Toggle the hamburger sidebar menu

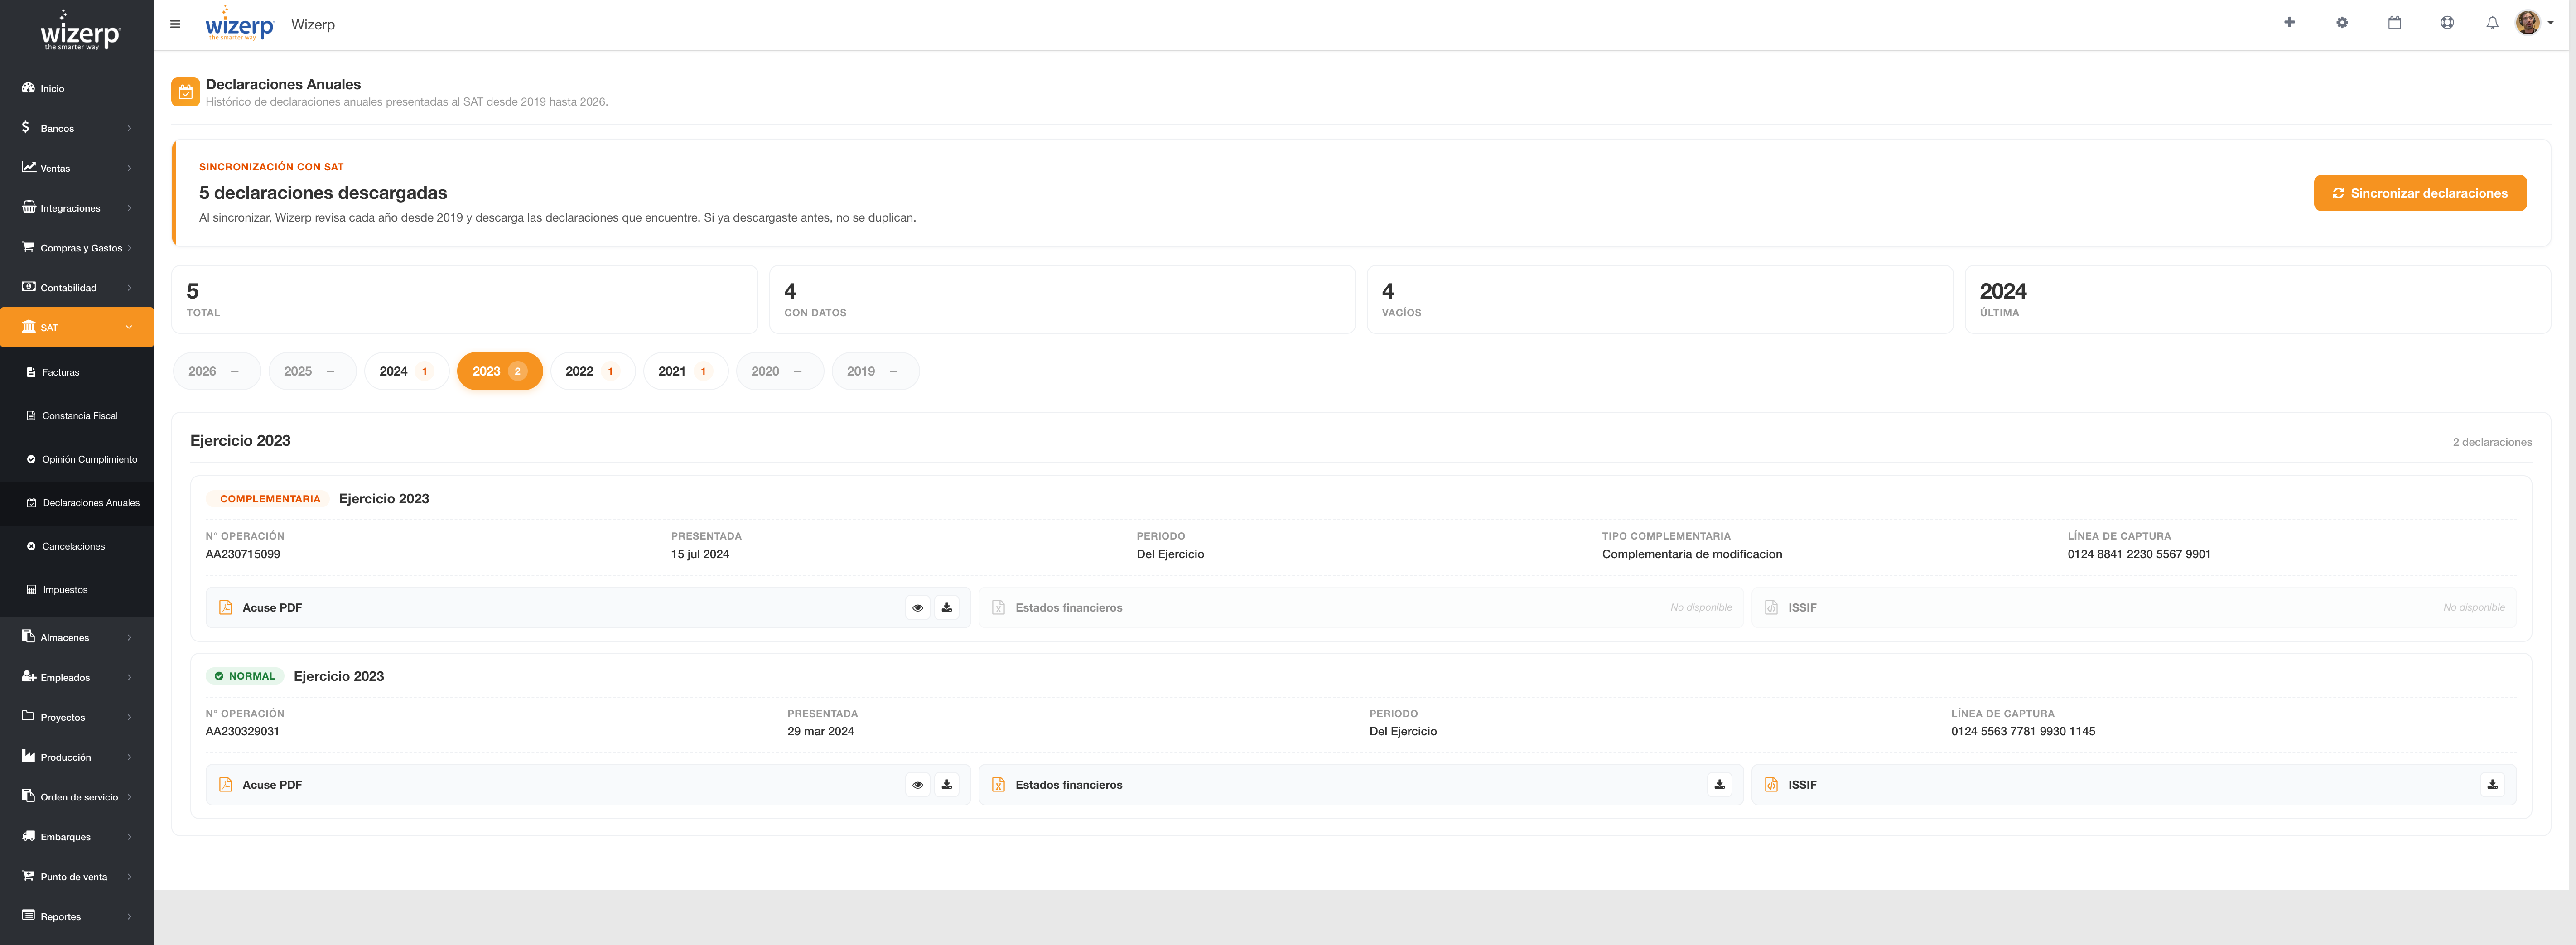[175, 24]
